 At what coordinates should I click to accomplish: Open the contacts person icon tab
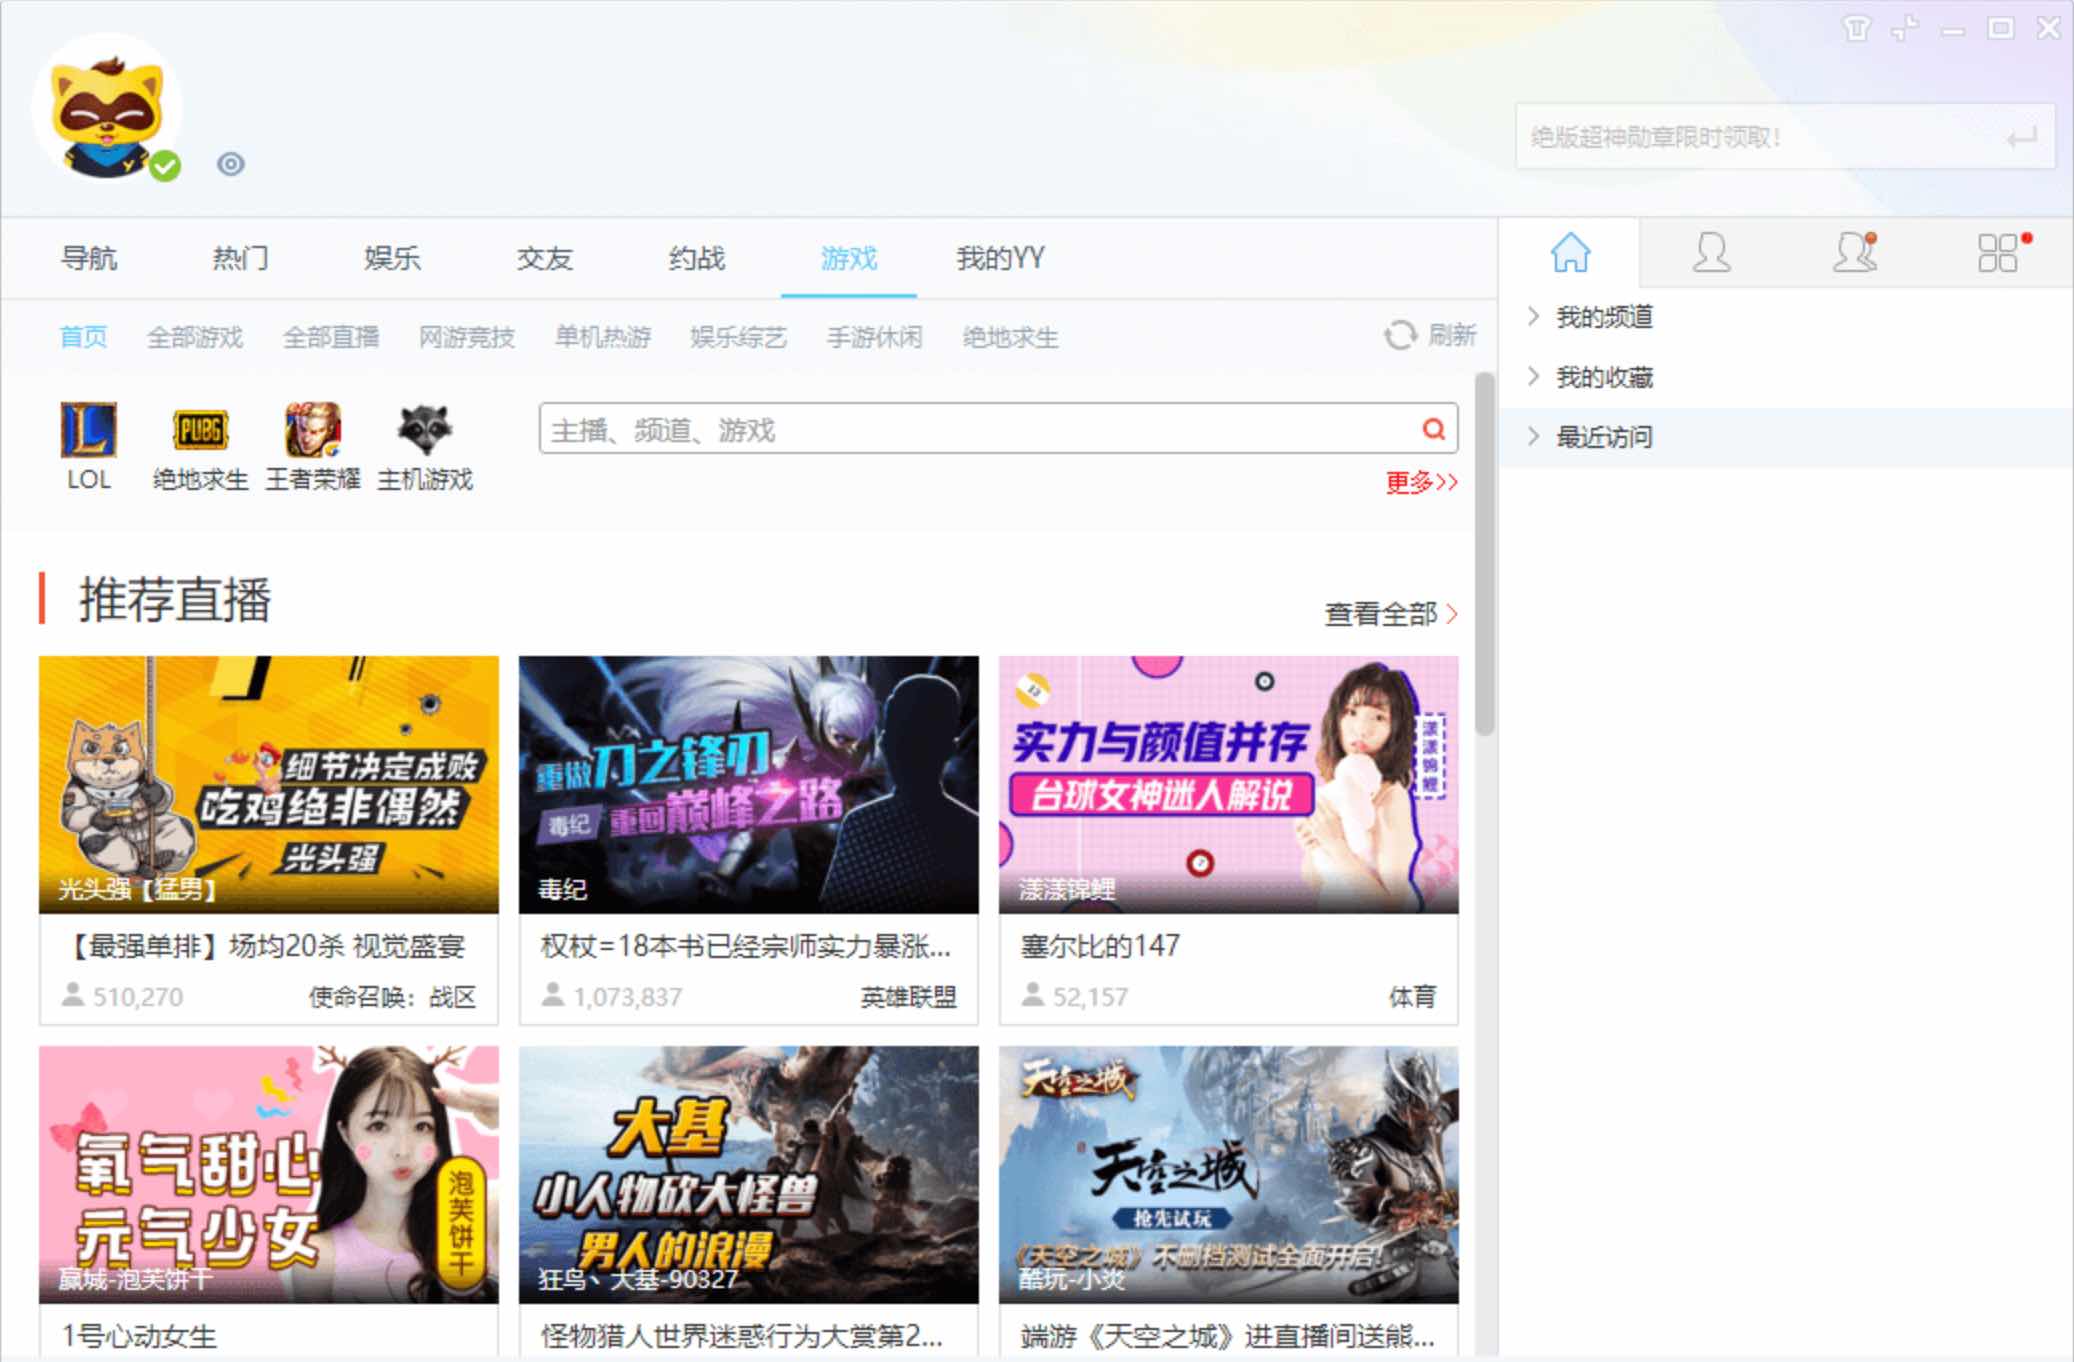(x=1711, y=252)
